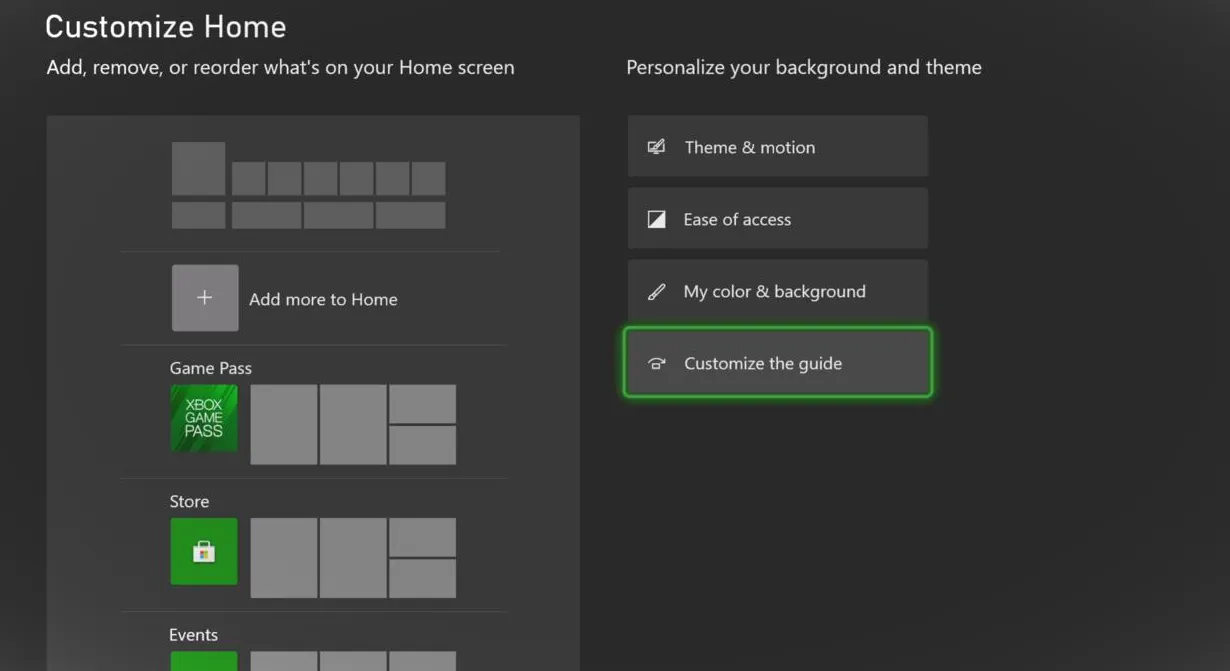This screenshot has height=671, width=1230.
Task: Select the Home layout preview at top
Action: pyautogui.click(x=308, y=185)
